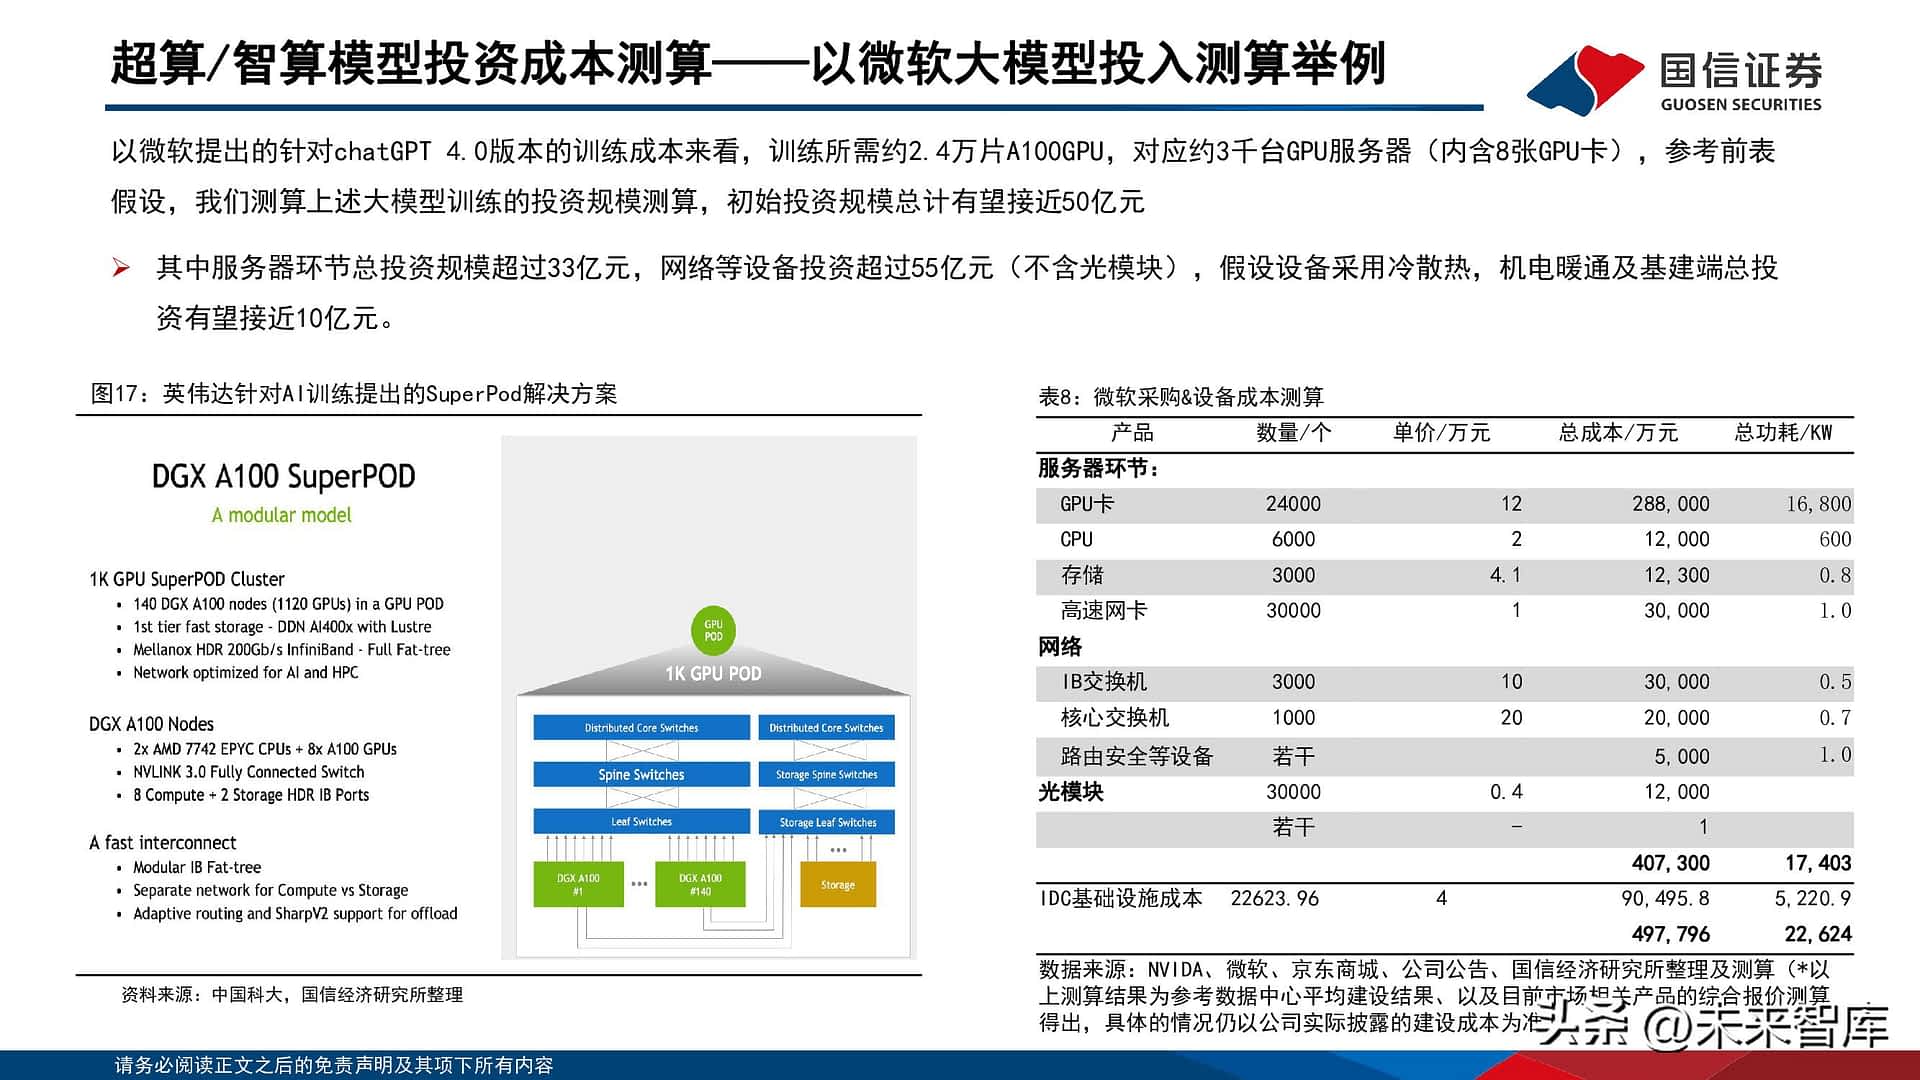
Task: Click the 'NVLINK 3.0 Fully Connected Switch' bullet
Action: 249,772
